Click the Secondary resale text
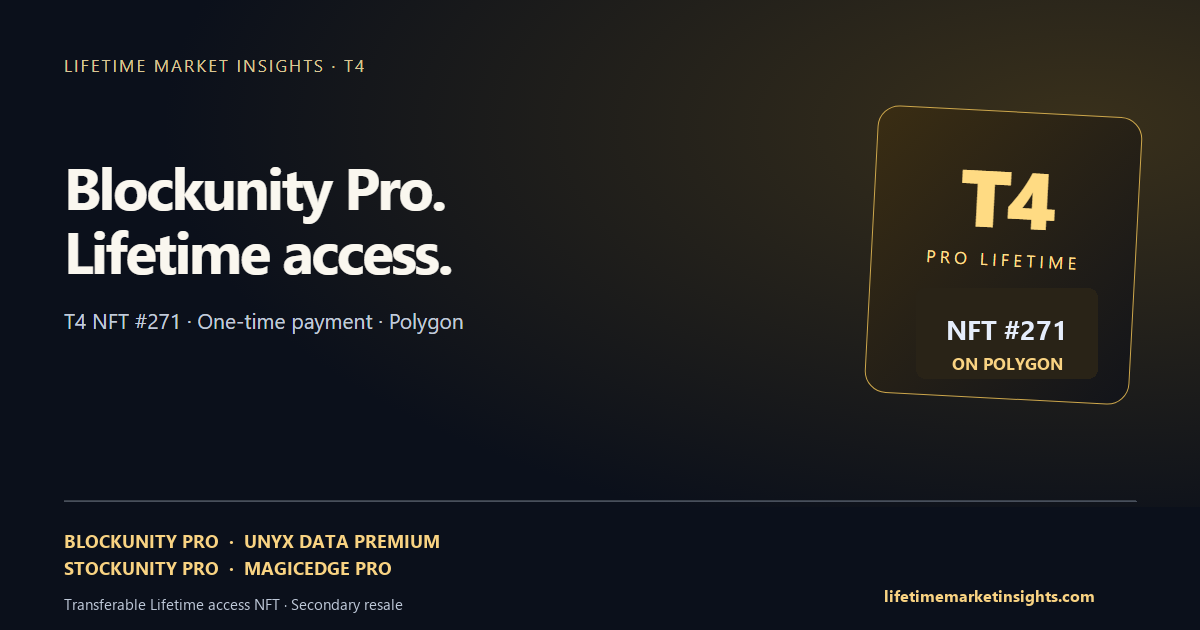 347,605
